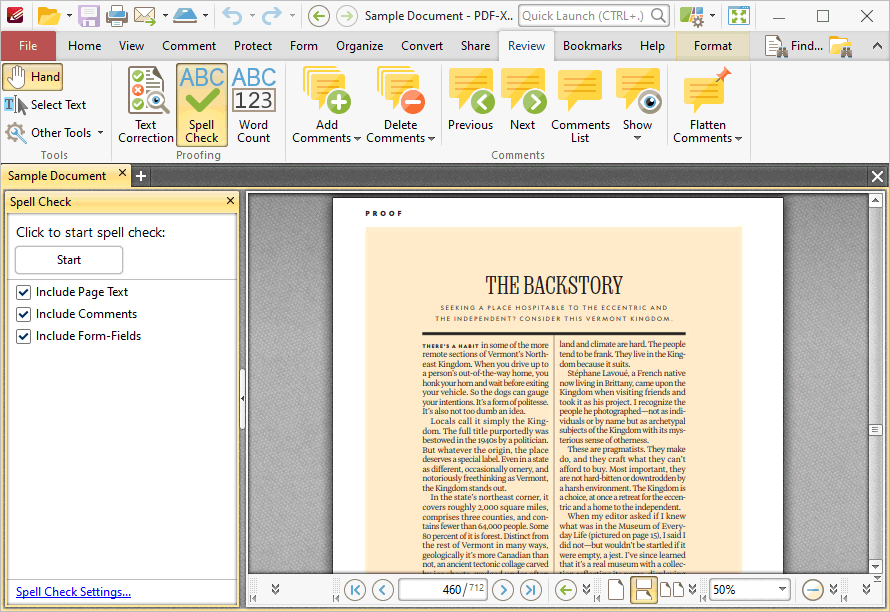Click the page number input field
The image size is (890, 612).
[x=443, y=590]
